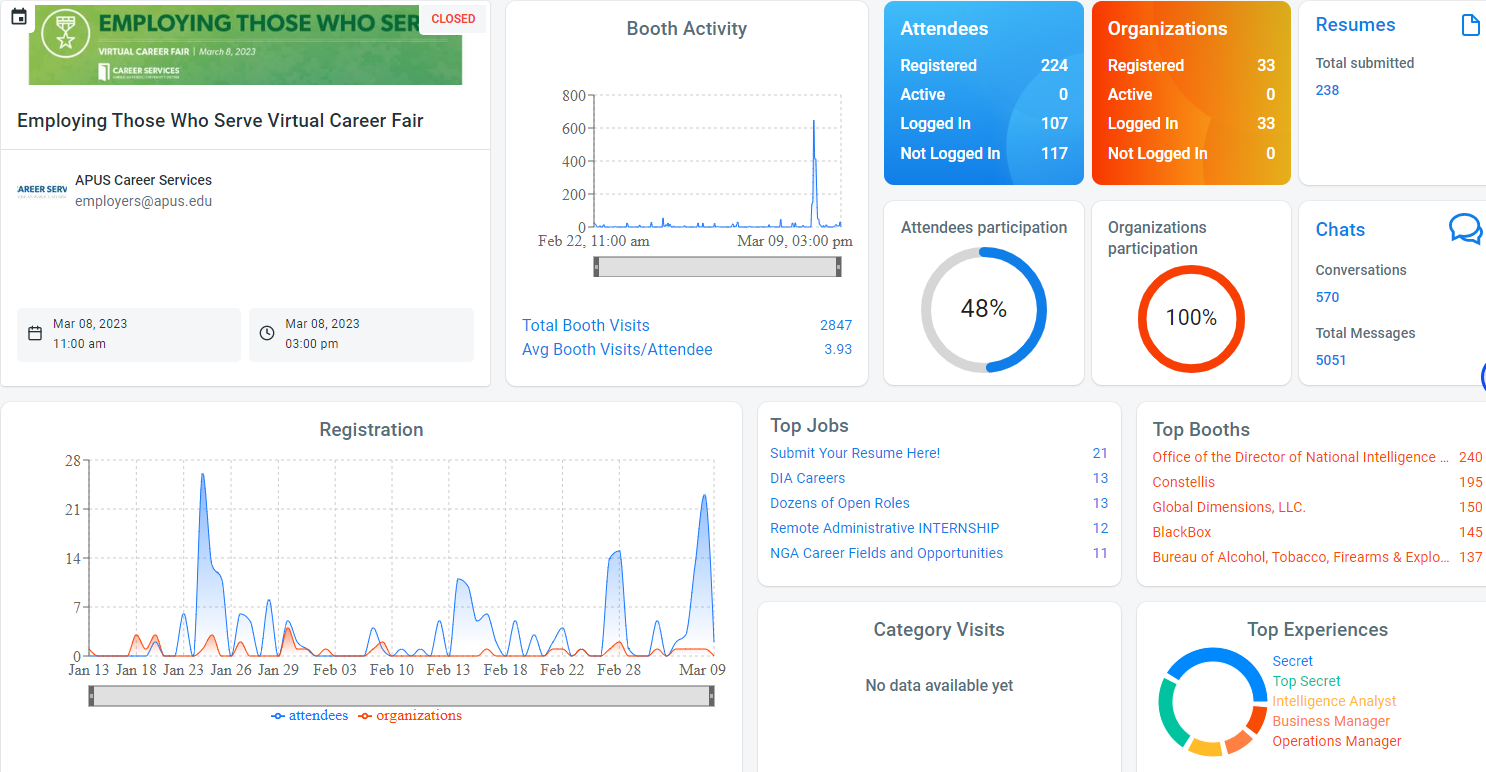The image size is (1486, 772).
Task: Click left handle of Registration range slider
Action: click(91, 696)
